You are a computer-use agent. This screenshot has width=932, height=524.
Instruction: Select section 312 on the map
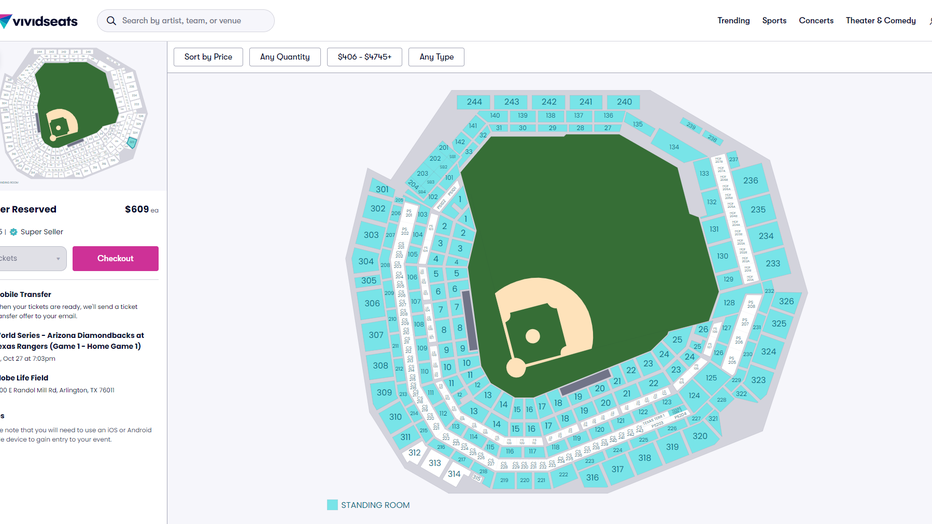[414, 453]
